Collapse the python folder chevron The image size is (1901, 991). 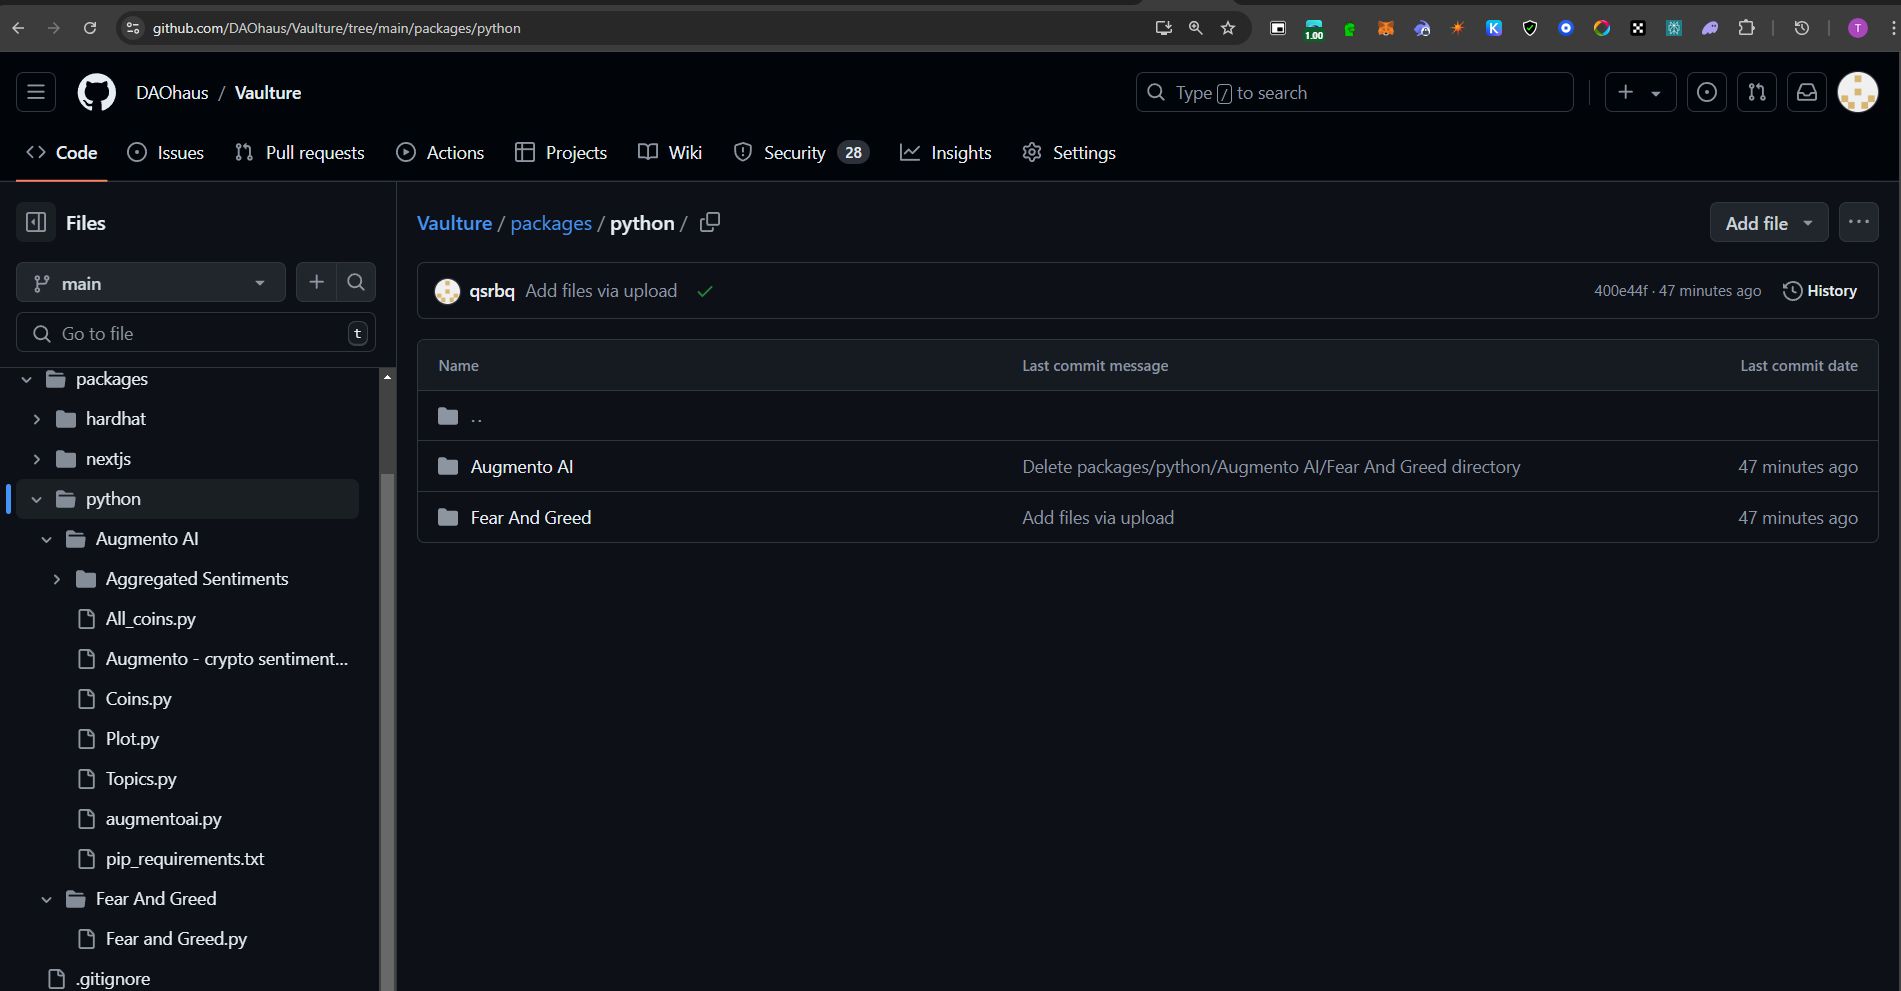[37, 499]
